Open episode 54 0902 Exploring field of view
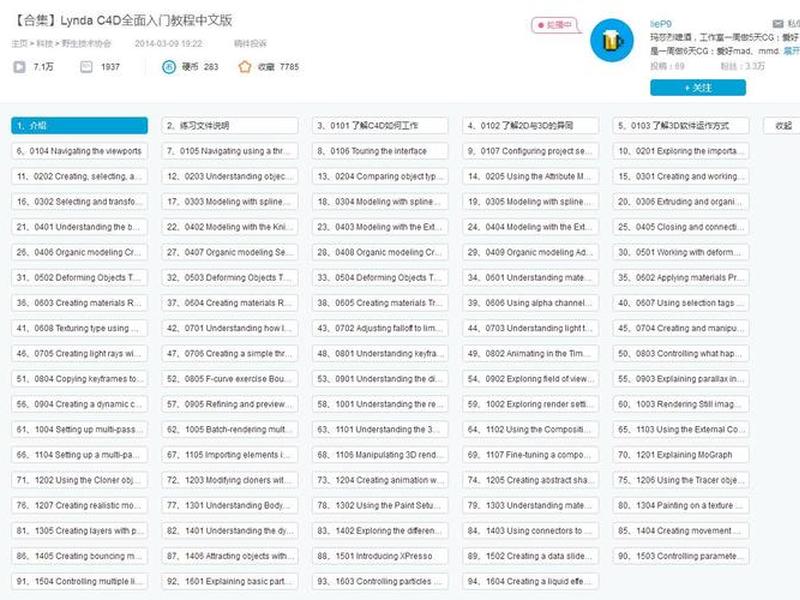800x600 pixels. coord(531,379)
